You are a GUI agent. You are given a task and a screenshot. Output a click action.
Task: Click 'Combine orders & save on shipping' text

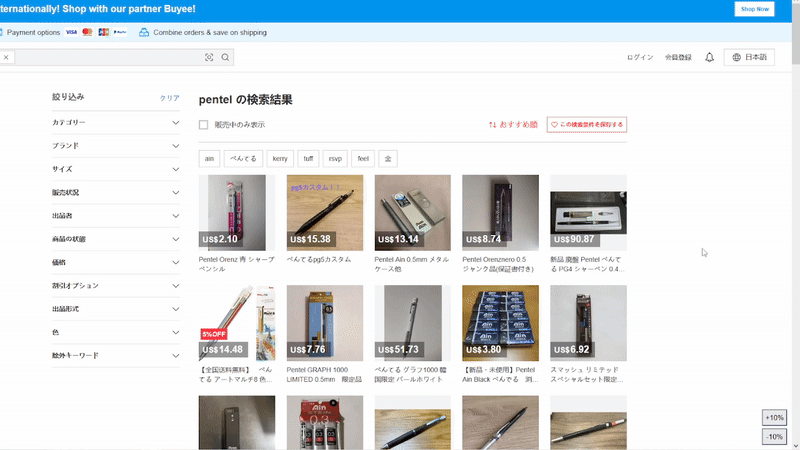210,32
